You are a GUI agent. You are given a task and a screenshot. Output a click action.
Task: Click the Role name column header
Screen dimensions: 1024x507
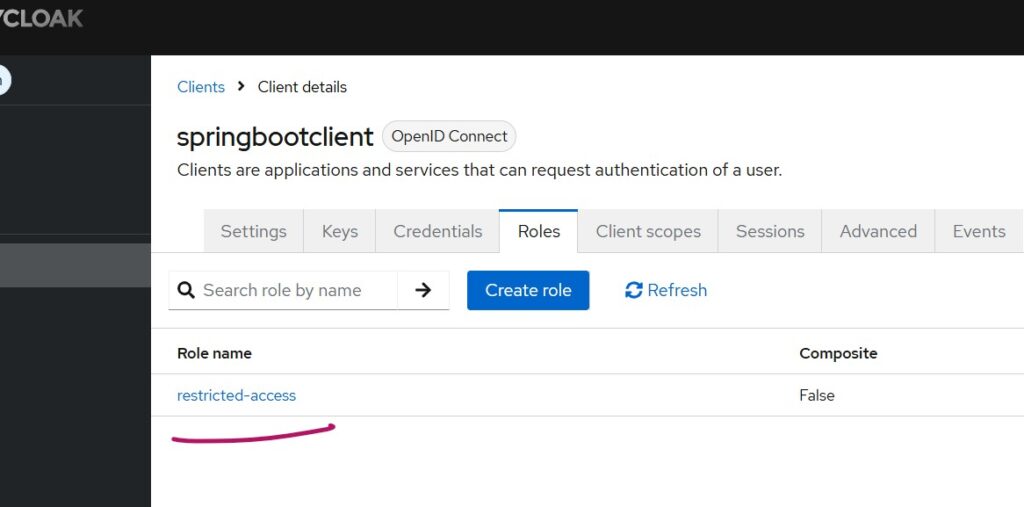coord(214,353)
